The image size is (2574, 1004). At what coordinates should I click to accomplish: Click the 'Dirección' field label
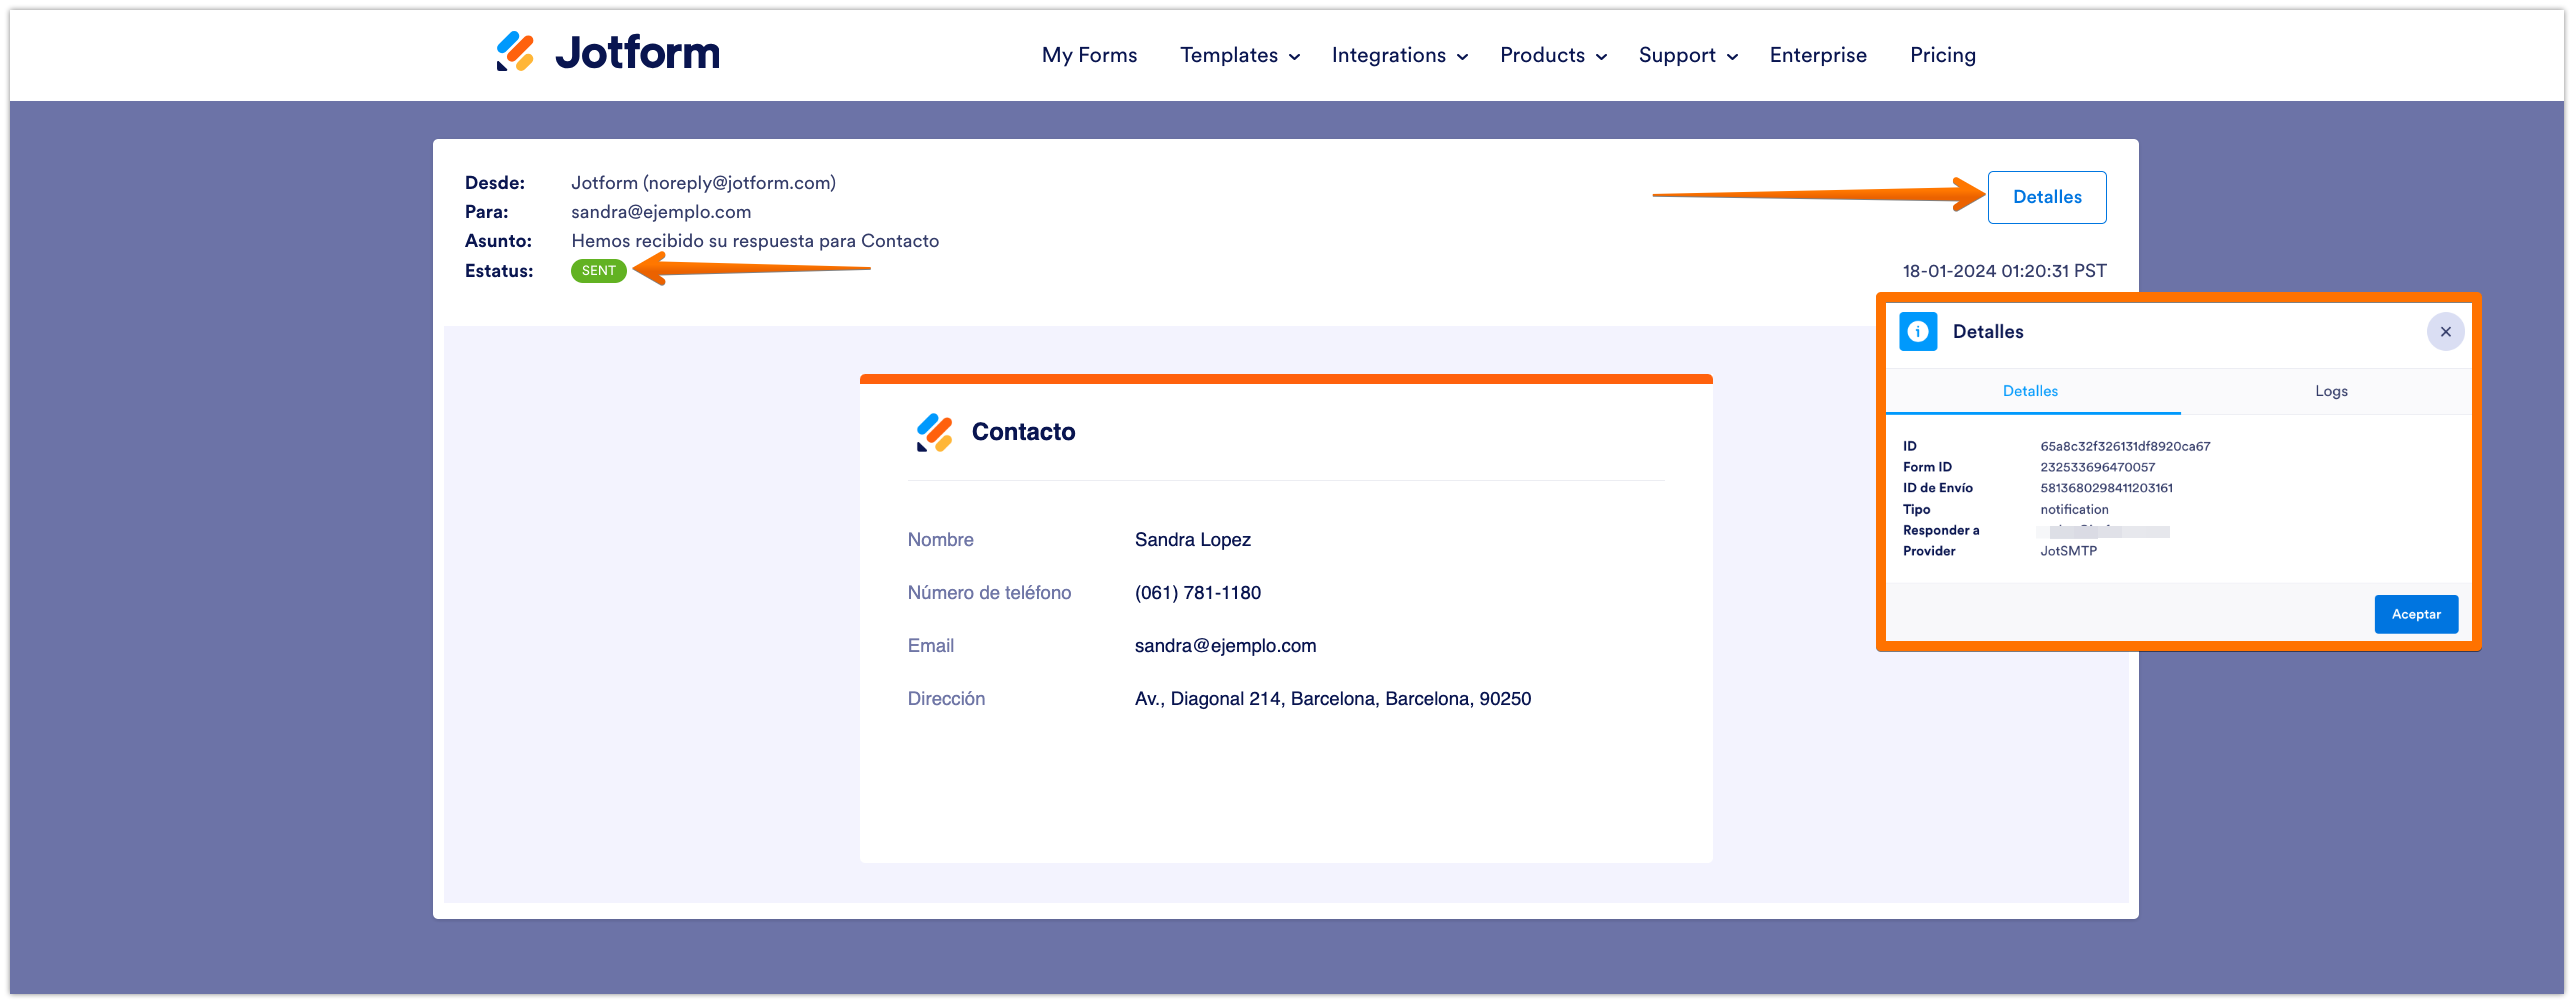[946, 699]
